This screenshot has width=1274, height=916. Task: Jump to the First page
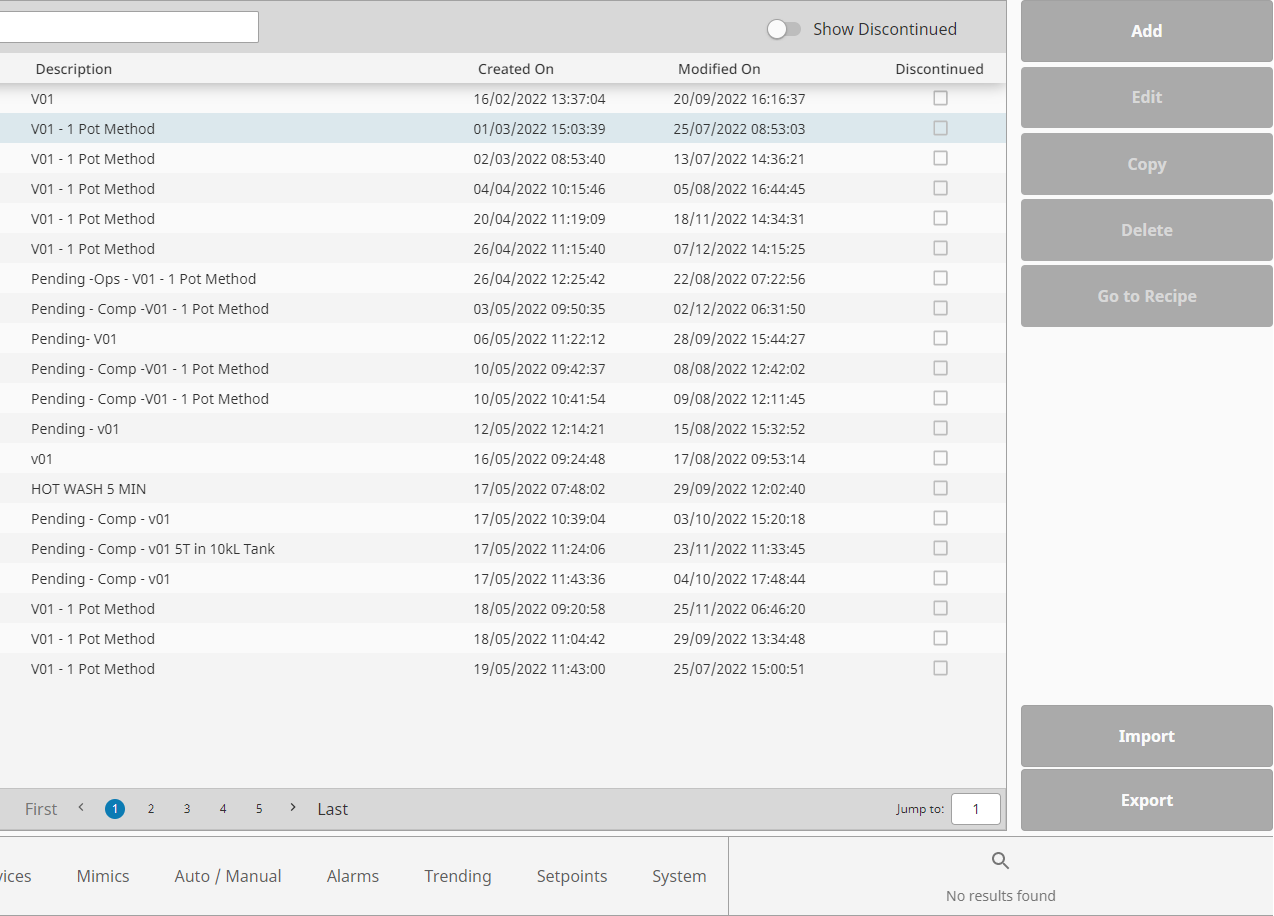pos(41,809)
